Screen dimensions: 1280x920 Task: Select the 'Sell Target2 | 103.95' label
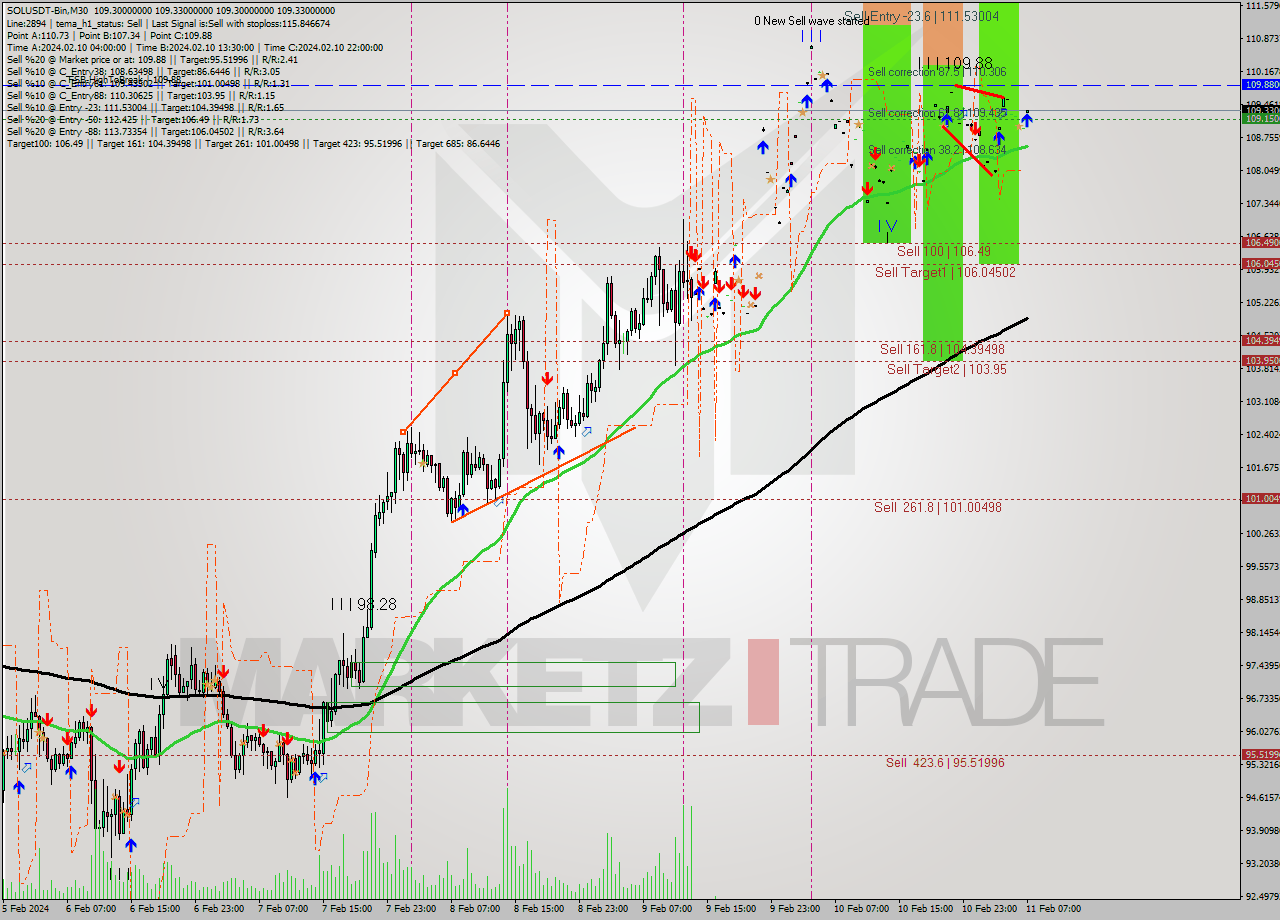point(947,369)
